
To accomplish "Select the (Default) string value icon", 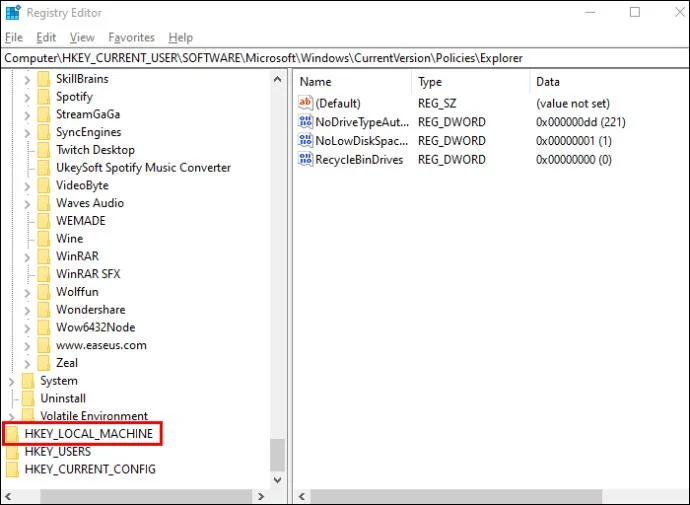I will tap(306, 103).
